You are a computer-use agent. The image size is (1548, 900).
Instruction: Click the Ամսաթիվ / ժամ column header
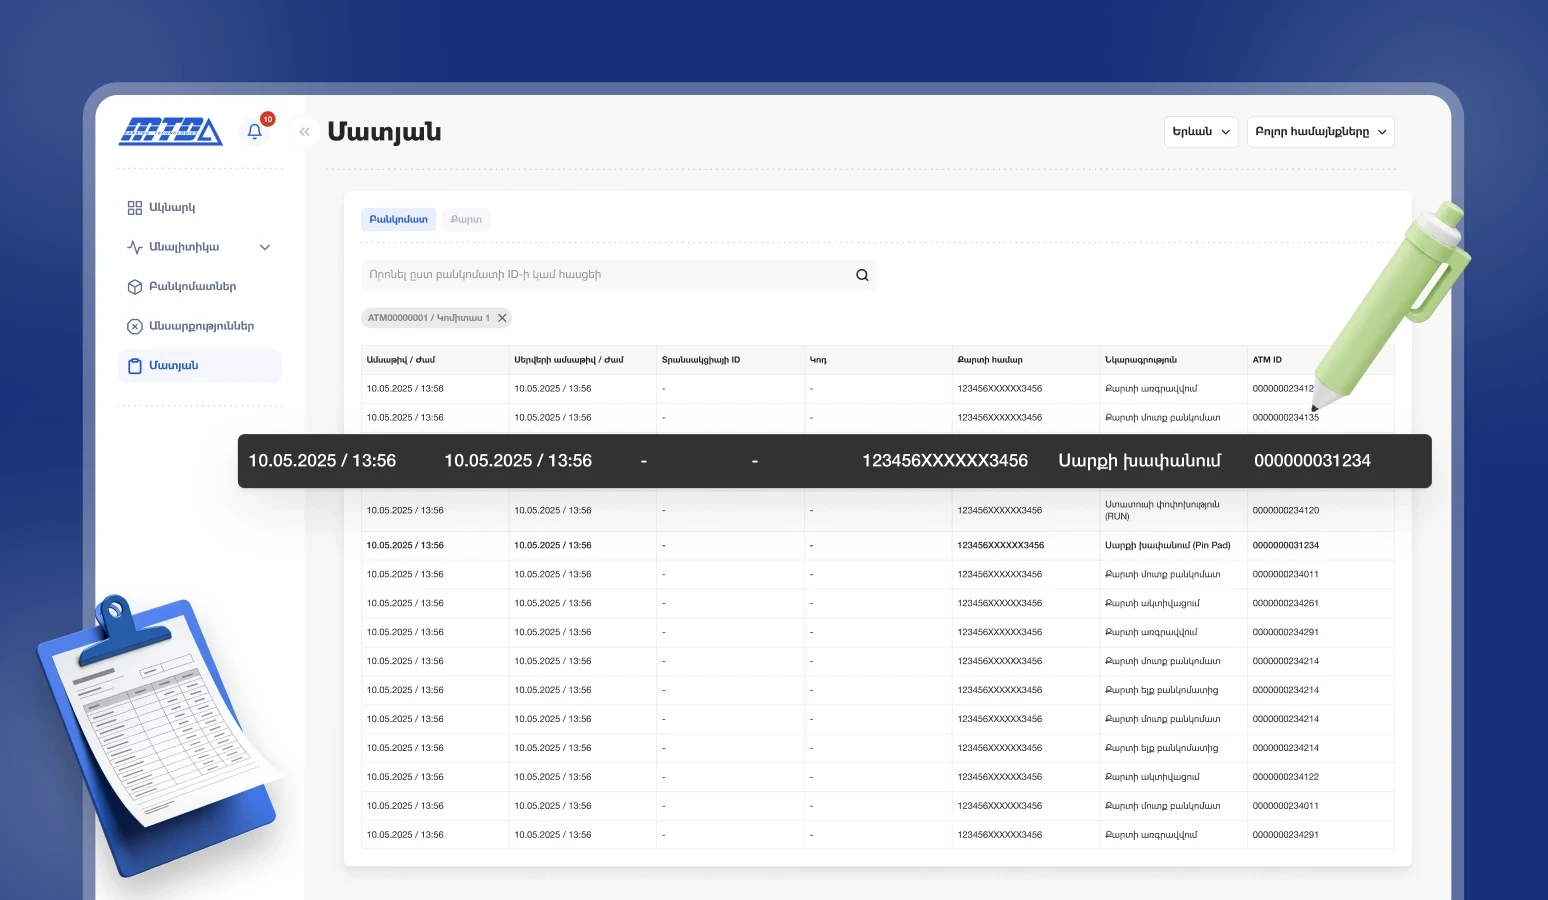coord(401,360)
